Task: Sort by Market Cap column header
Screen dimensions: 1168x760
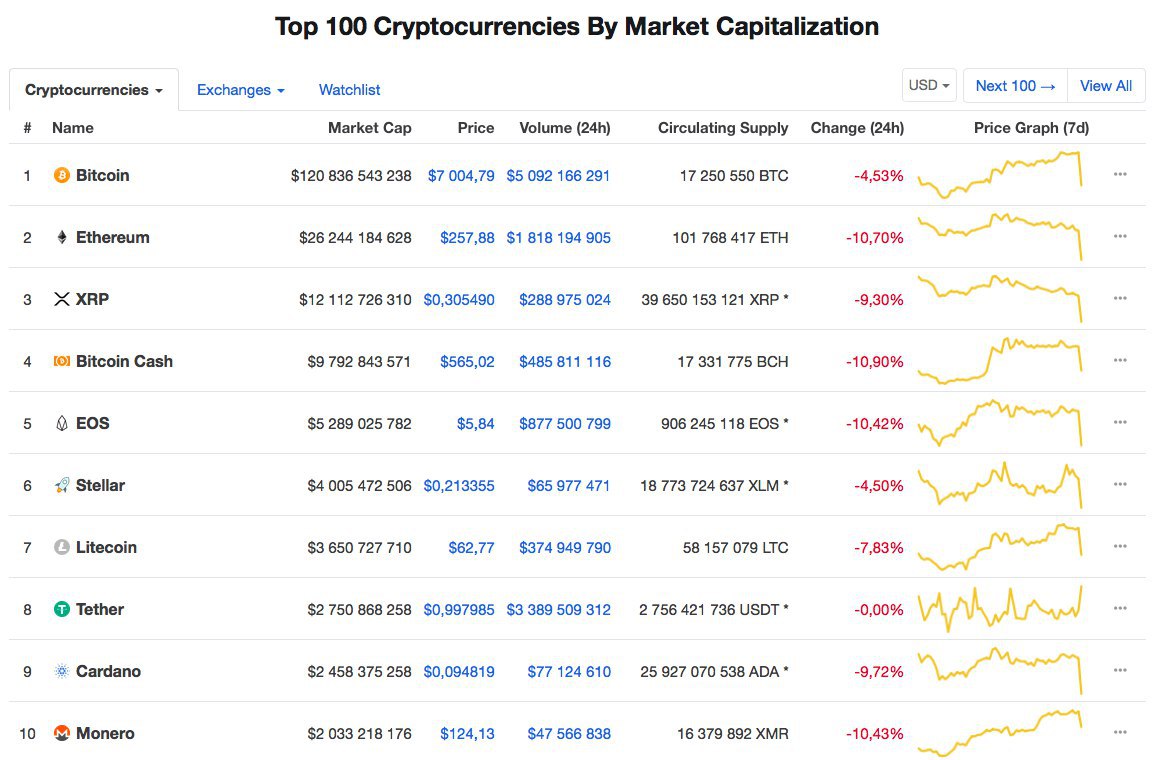Action: 369,128
